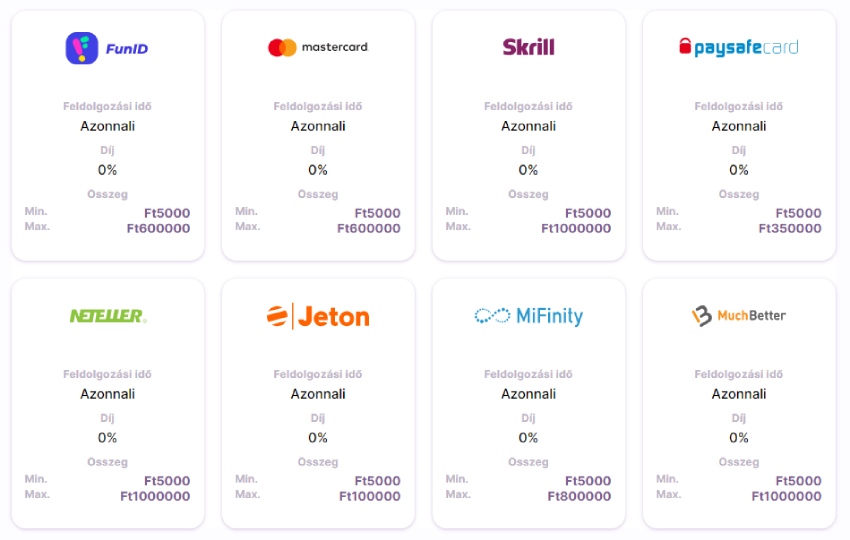Click the MuchBetter logo
The height and width of the screenshot is (540, 850).
738,316
